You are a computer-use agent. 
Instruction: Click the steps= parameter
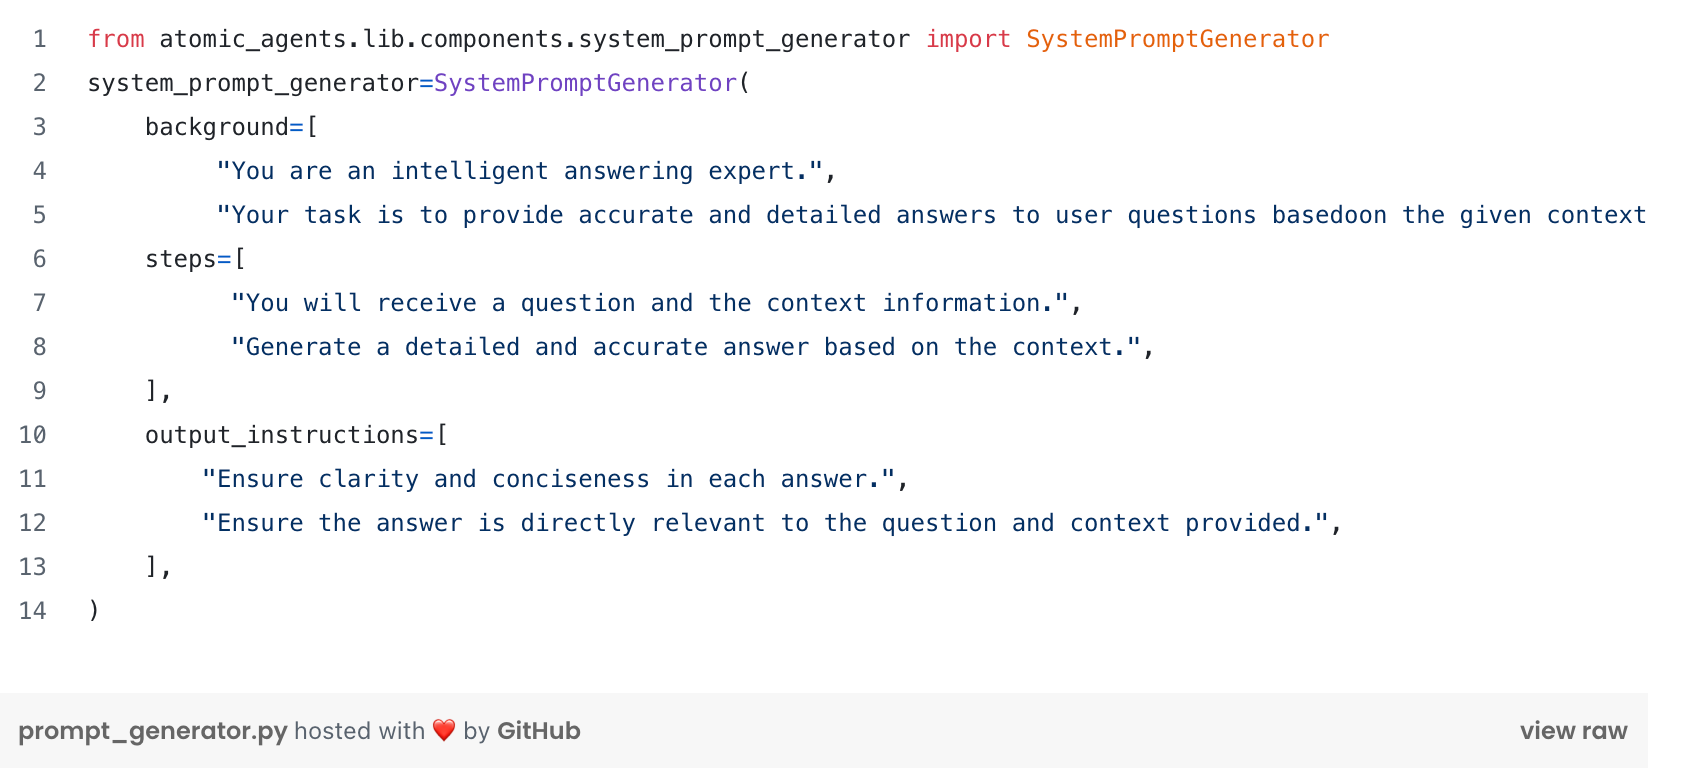tap(188, 259)
